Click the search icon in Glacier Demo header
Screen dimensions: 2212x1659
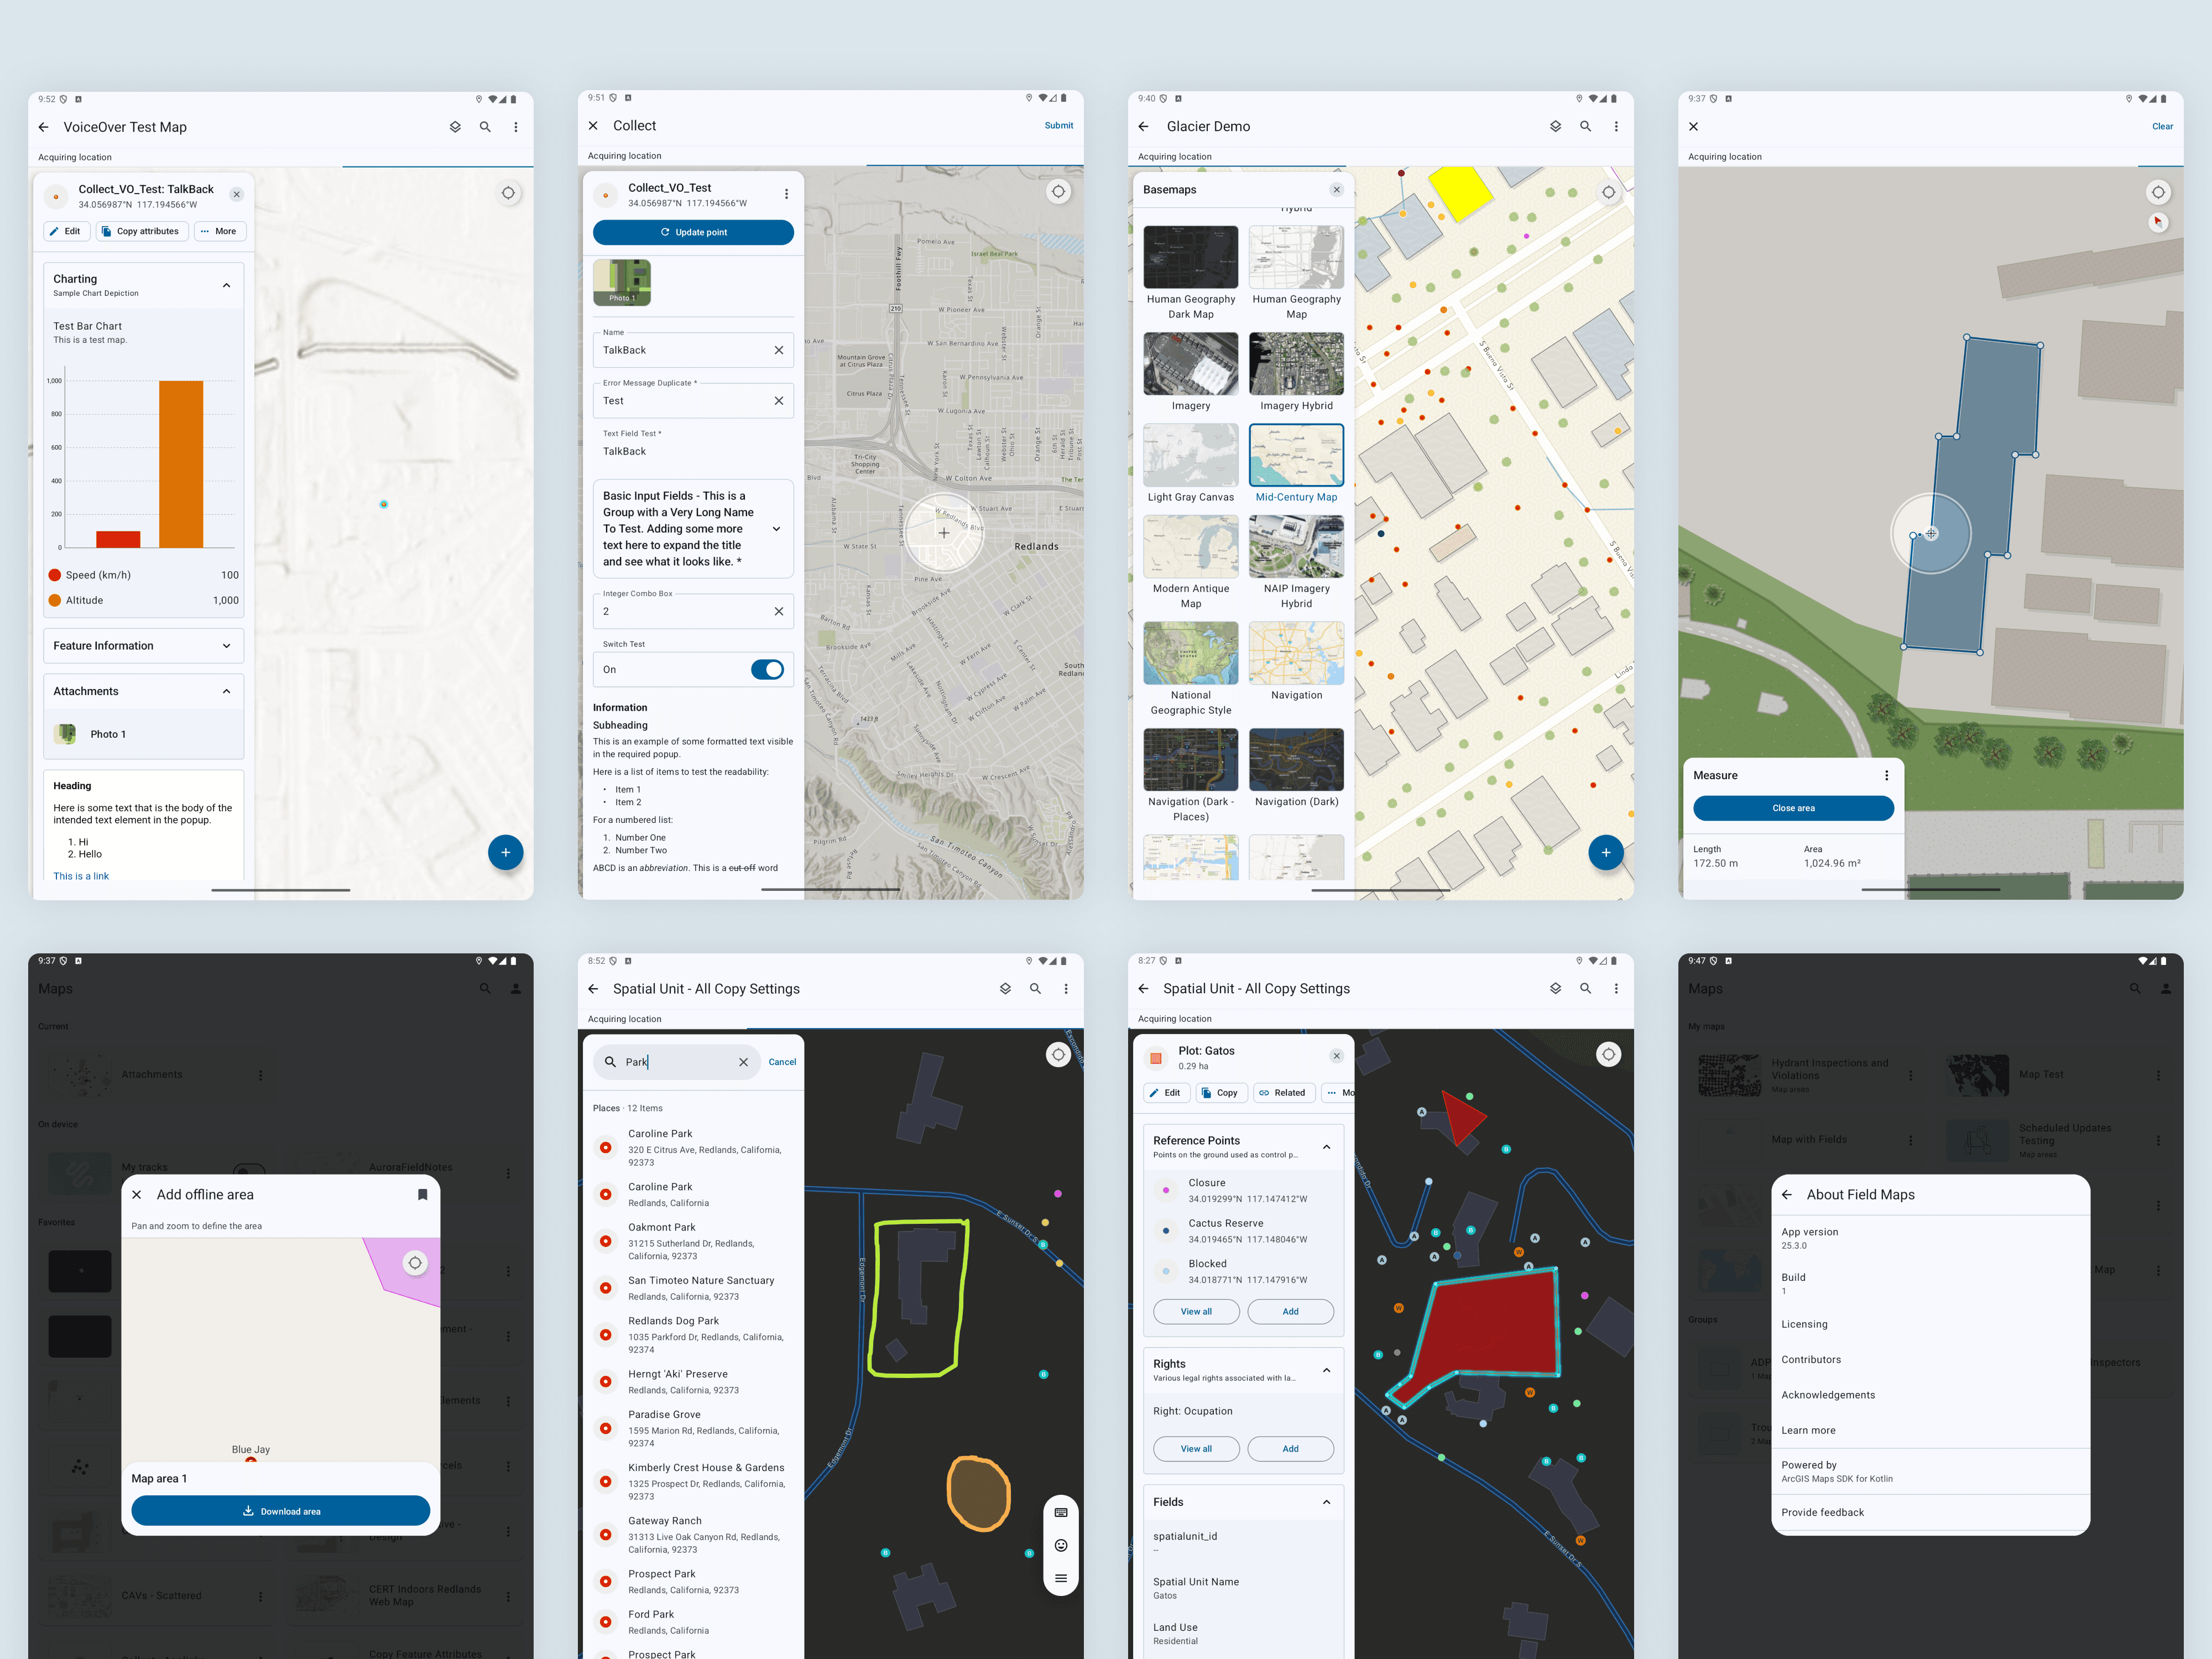1585,126
